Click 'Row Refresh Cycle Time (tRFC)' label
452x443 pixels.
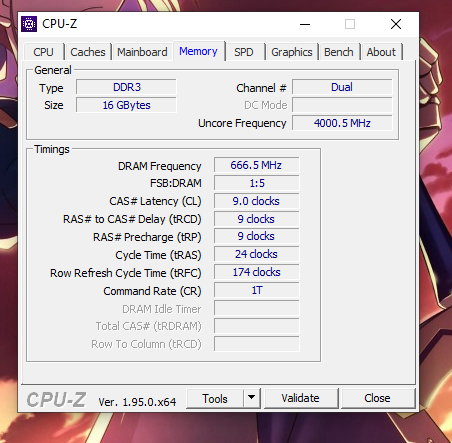point(126,273)
